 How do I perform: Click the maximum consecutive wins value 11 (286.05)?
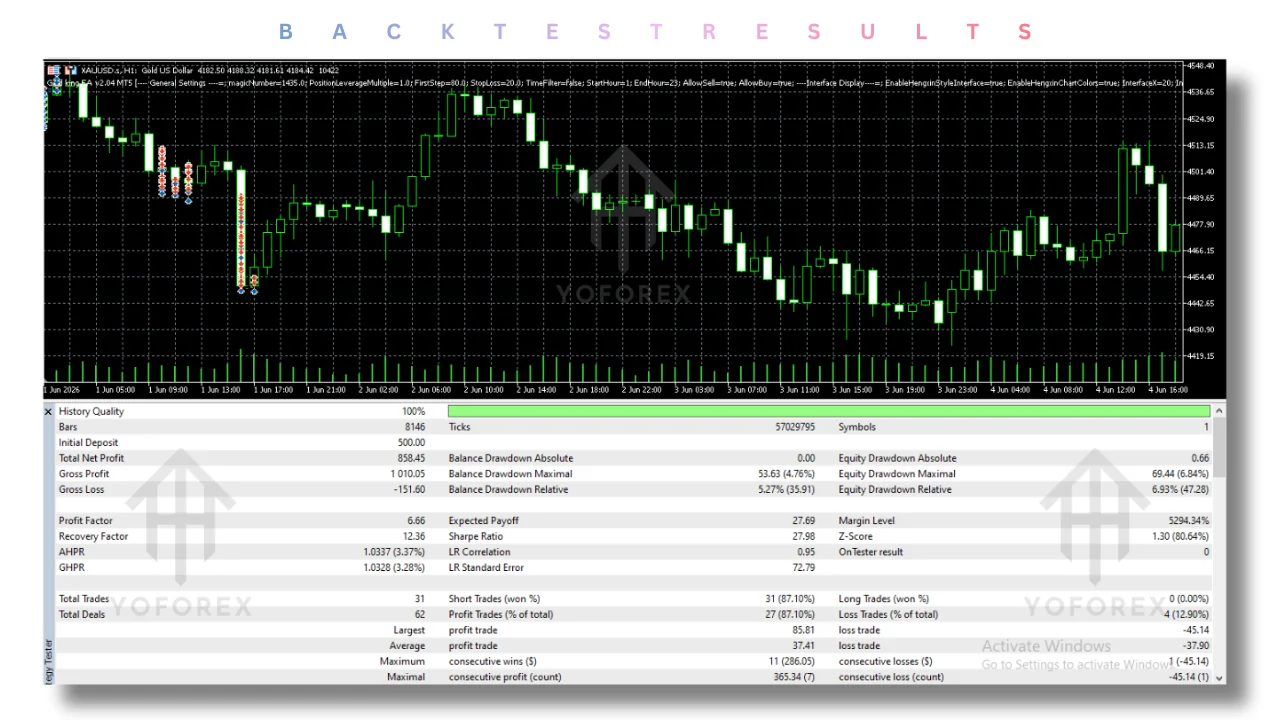[x=790, y=662]
